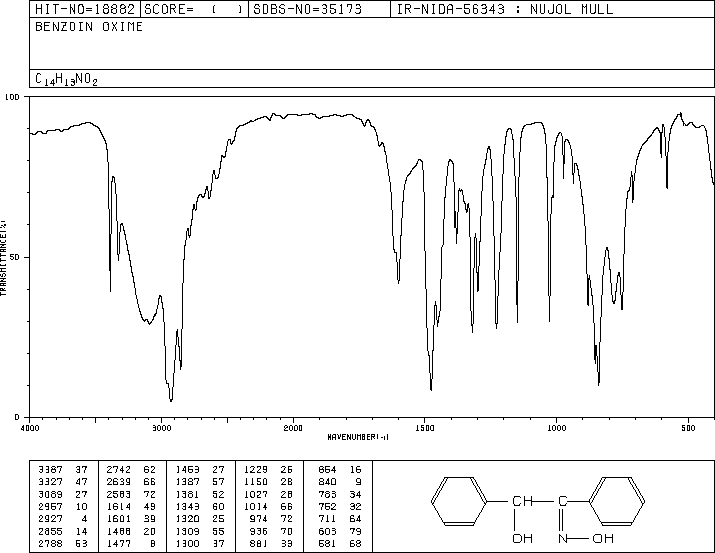Select the 2788 peak value
The image size is (715, 553).
[x=50, y=544]
